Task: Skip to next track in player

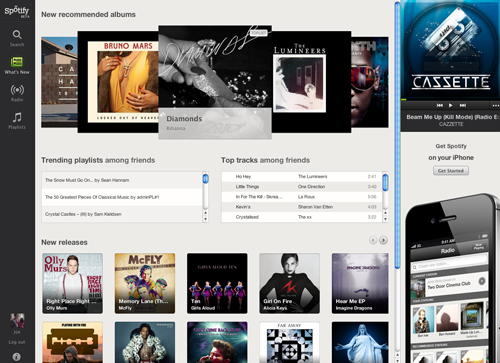Action: pos(463,105)
